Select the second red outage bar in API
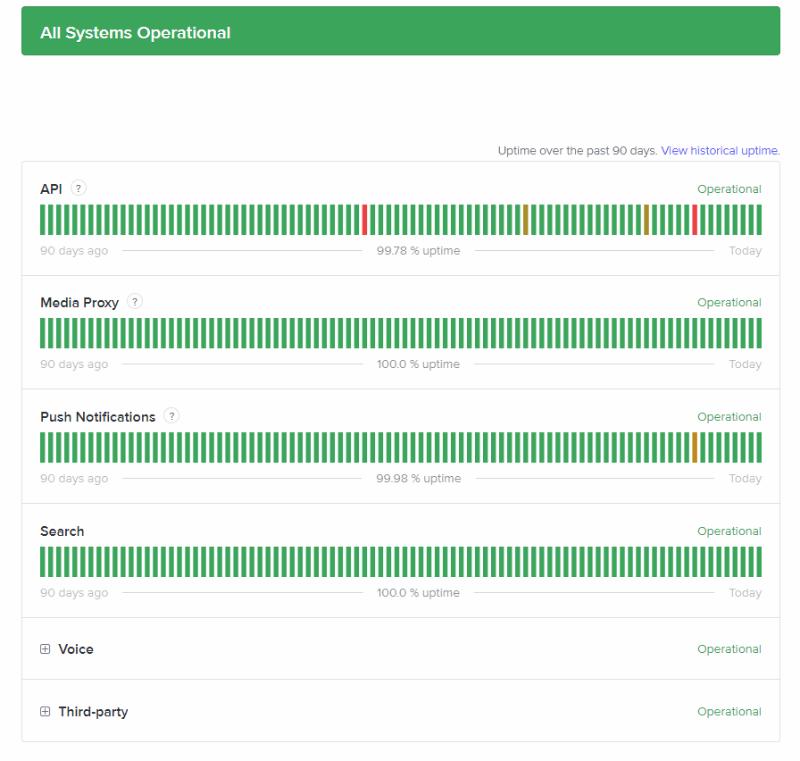 click(694, 220)
